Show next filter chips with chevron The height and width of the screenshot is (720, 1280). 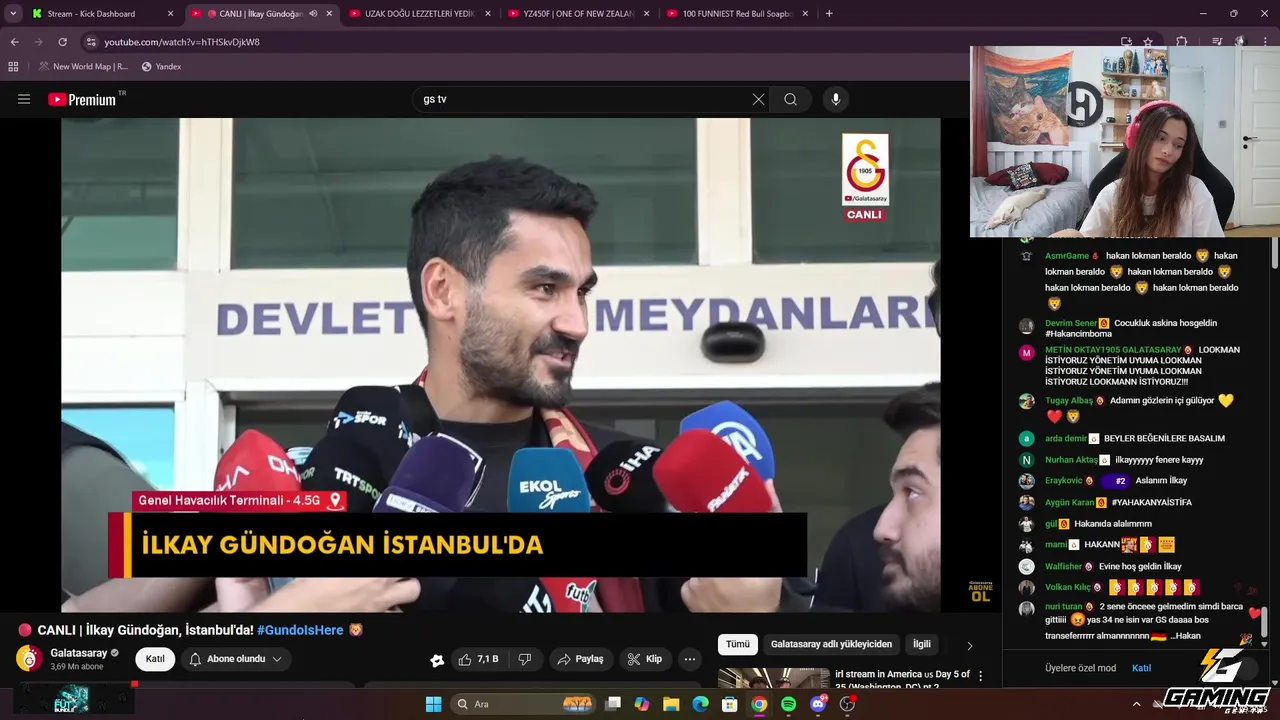969,645
